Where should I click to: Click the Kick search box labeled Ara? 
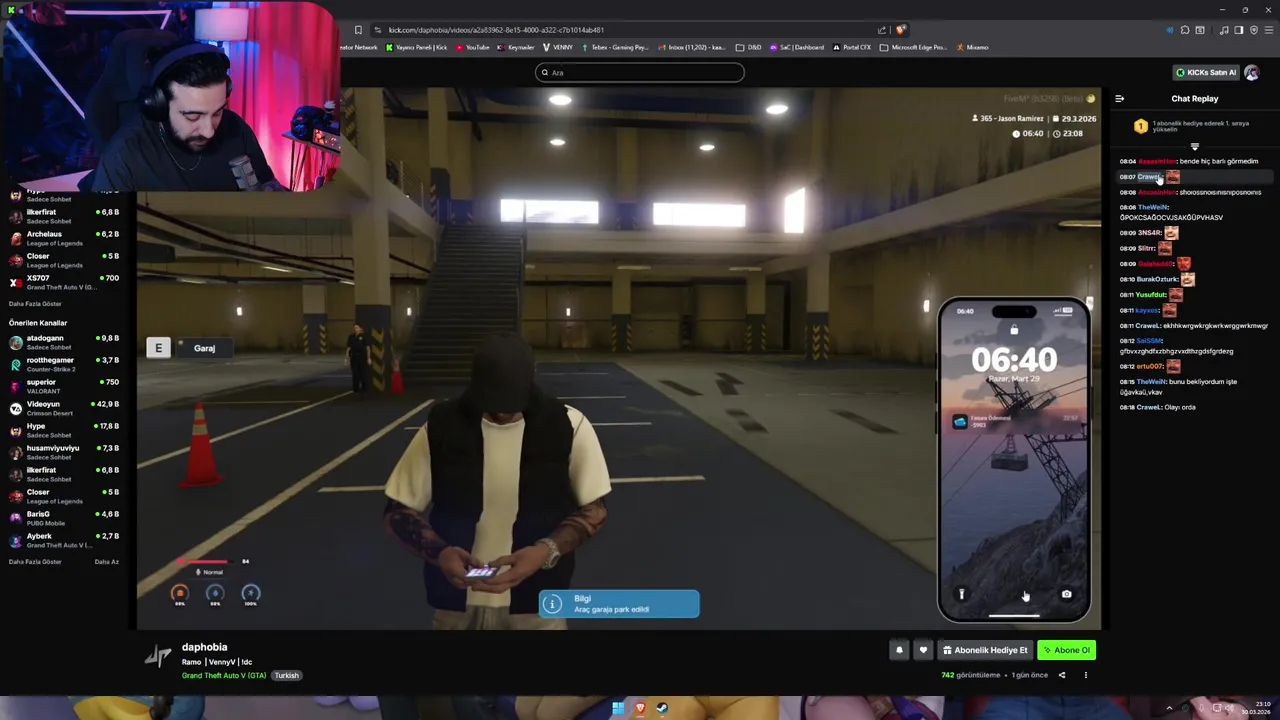point(640,72)
